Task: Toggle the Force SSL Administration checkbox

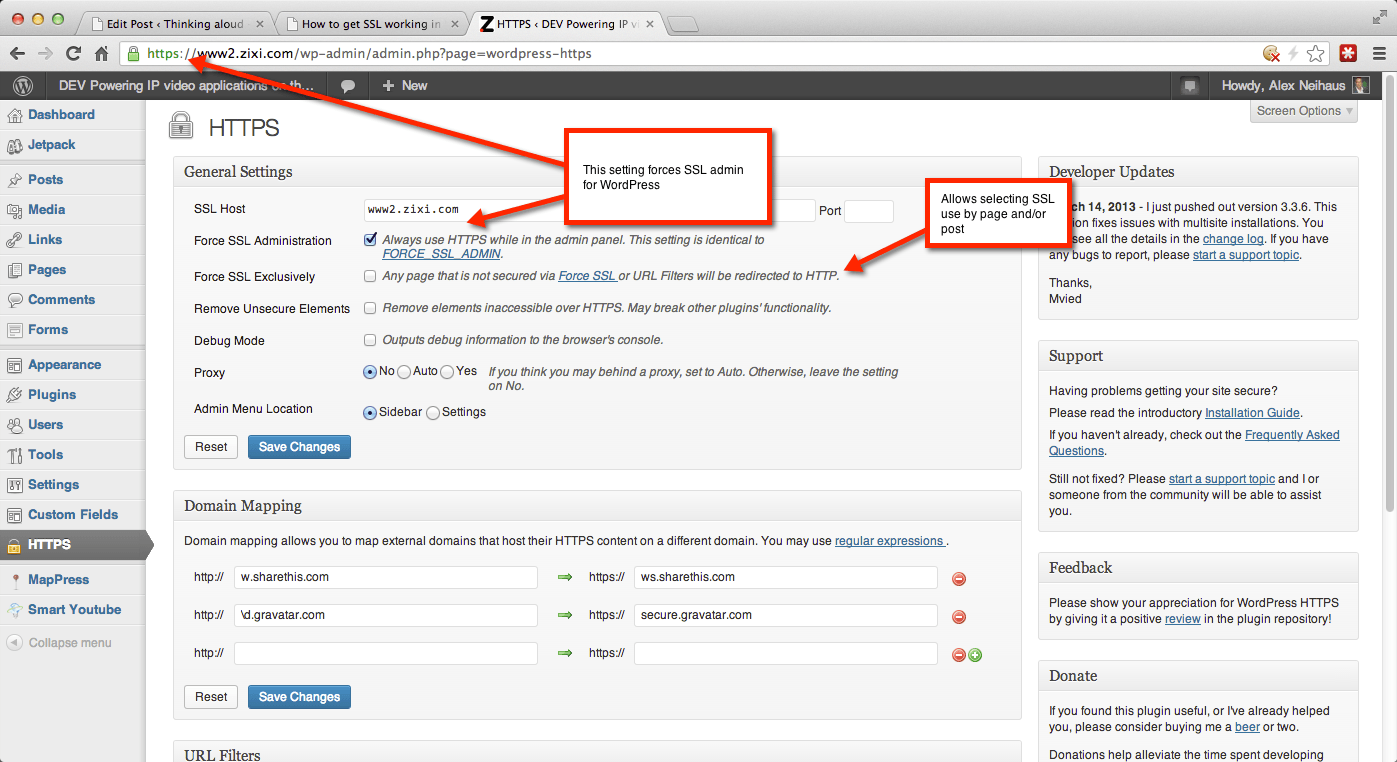Action: coord(370,240)
